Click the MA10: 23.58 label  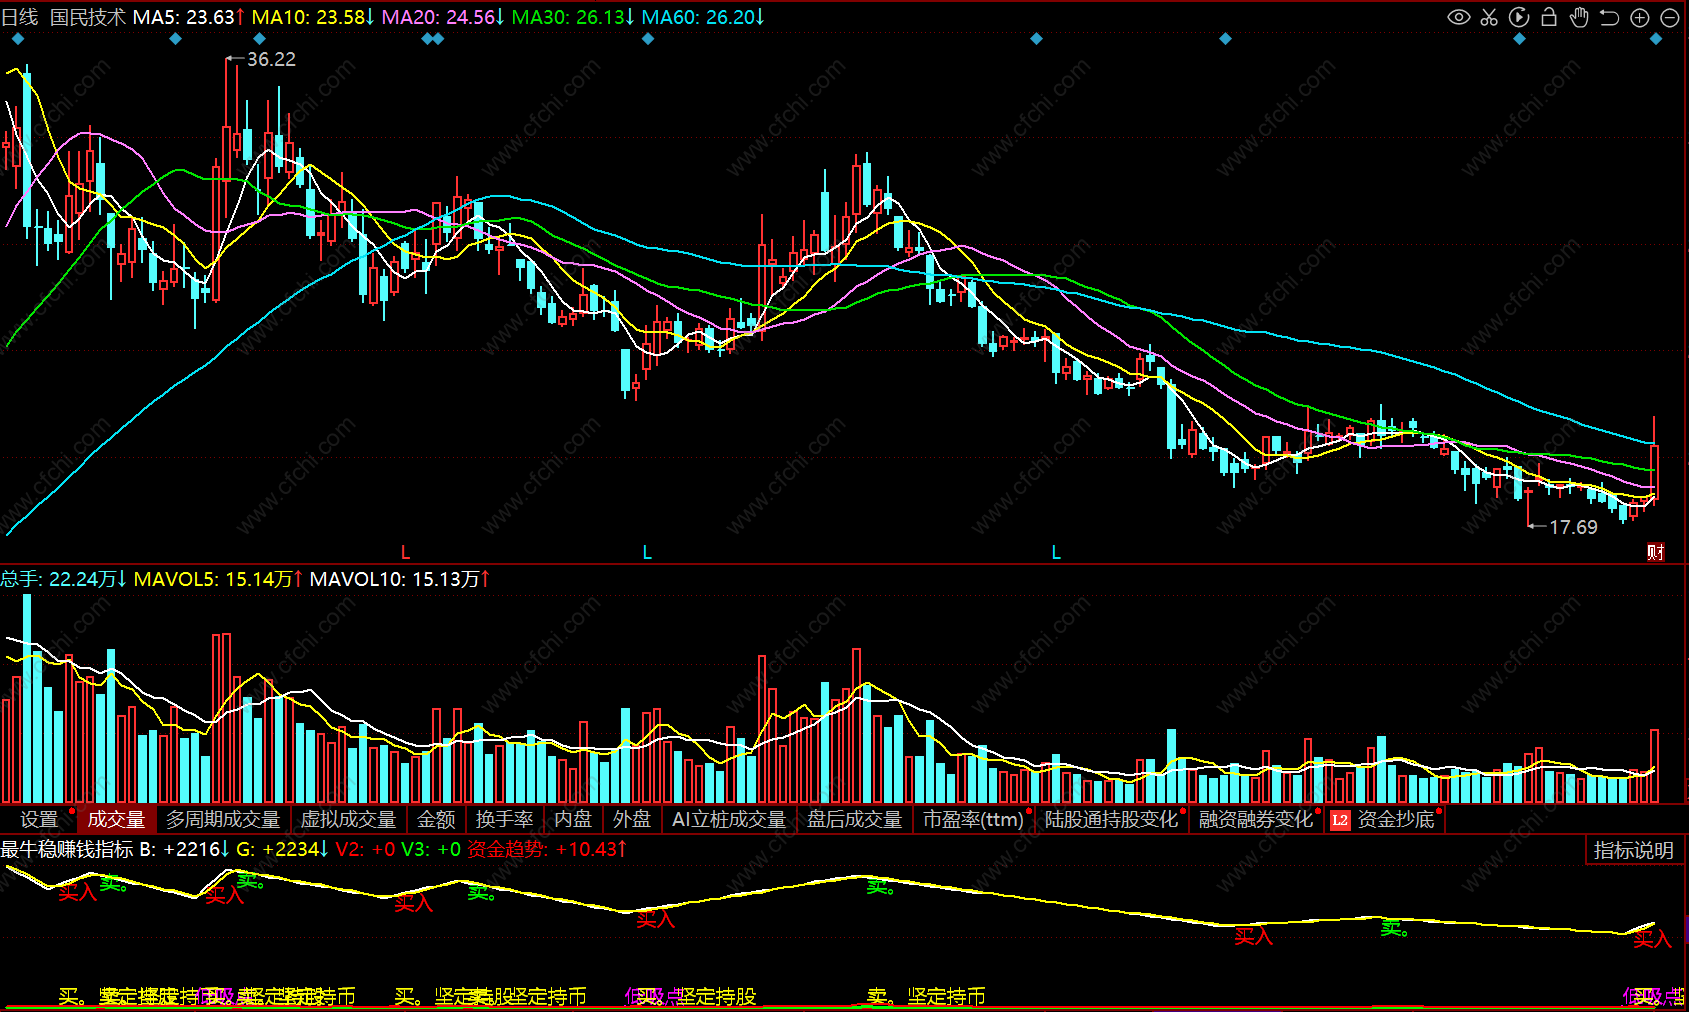313,17
